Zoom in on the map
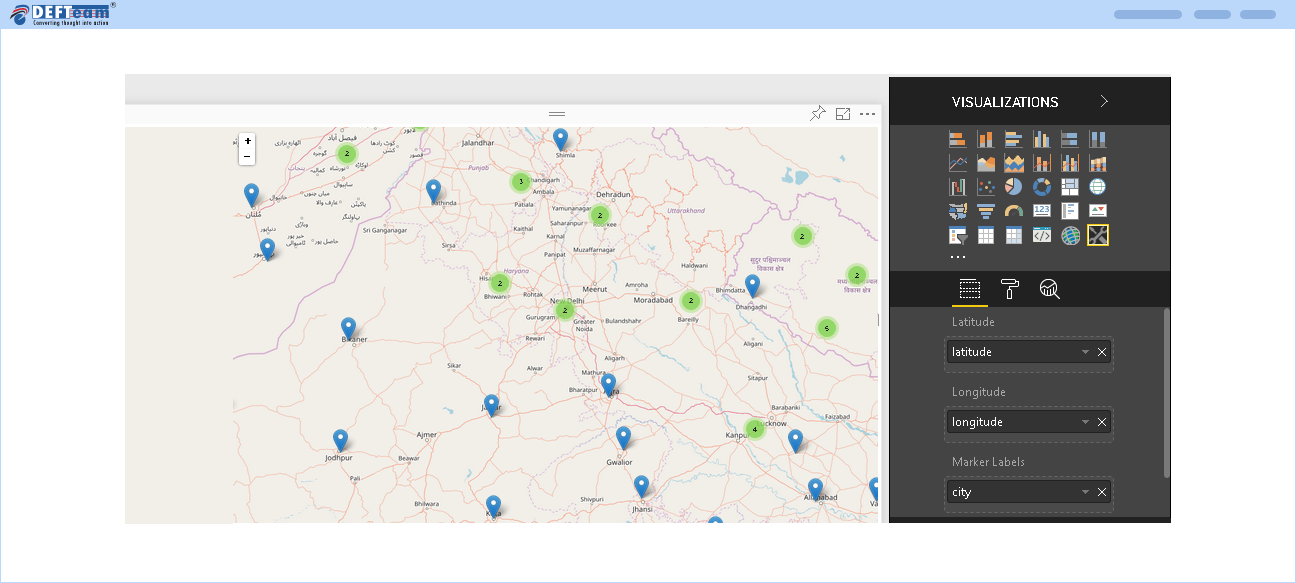Screen dimensions: 1296x583 pyautogui.click(x=247, y=141)
